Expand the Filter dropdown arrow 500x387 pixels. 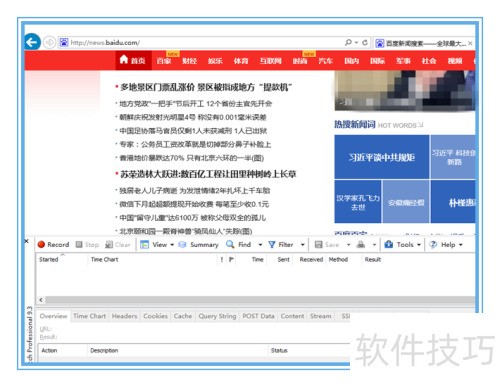pyautogui.click(x=303, y=245)
